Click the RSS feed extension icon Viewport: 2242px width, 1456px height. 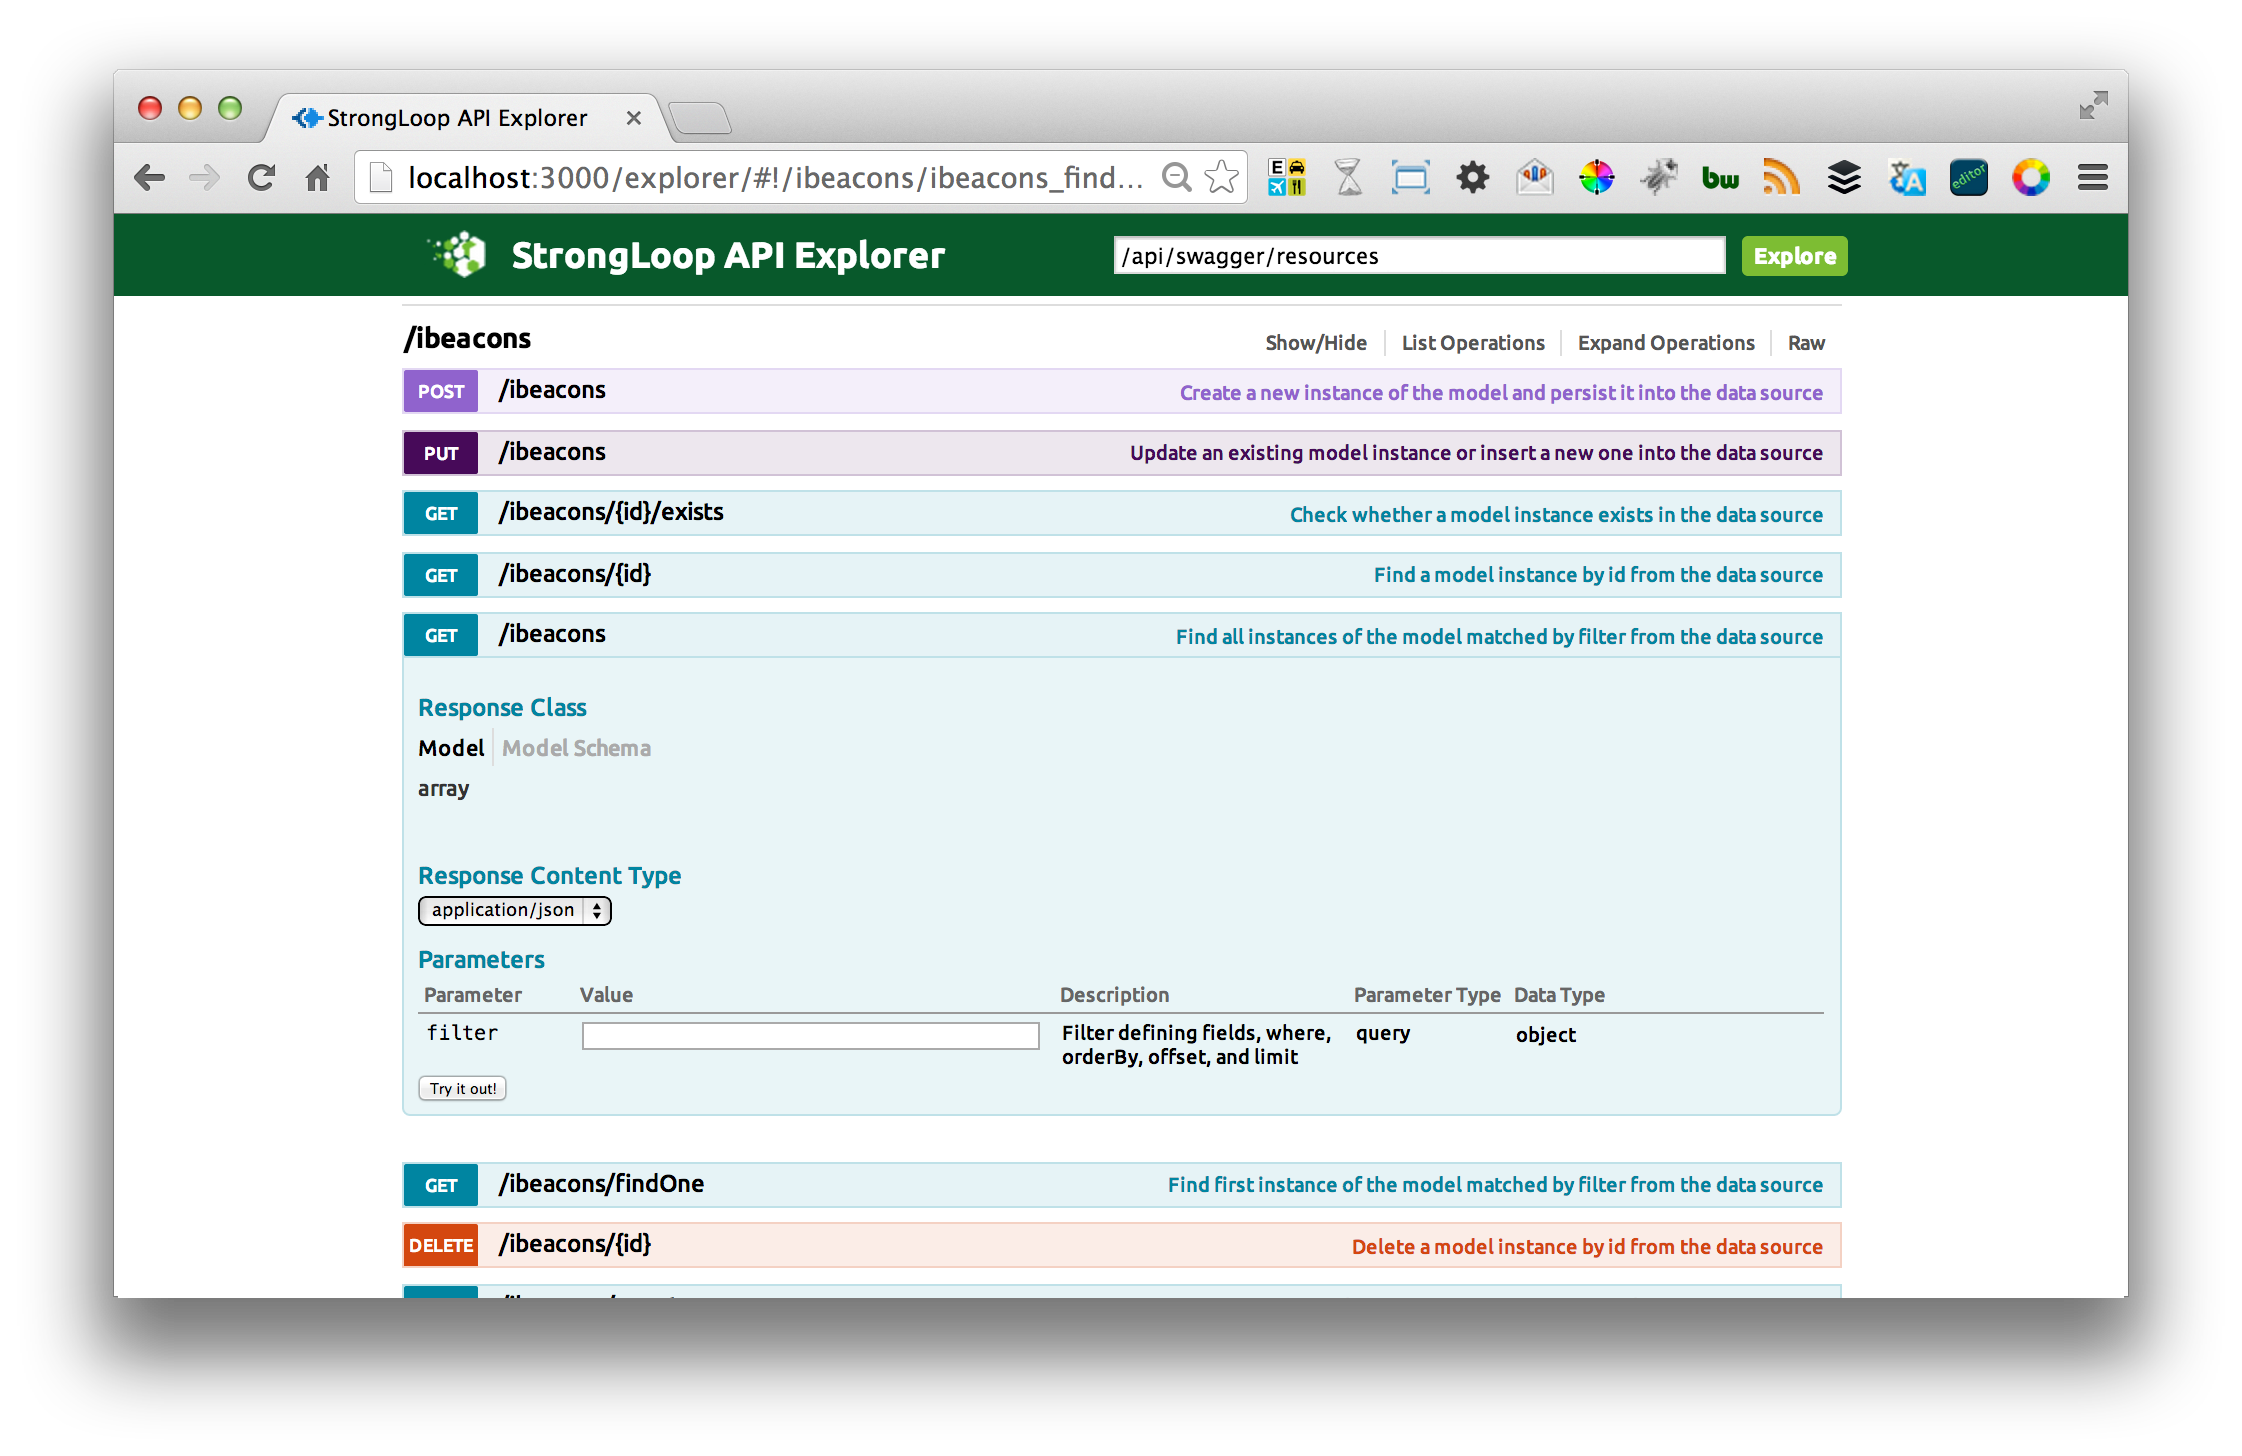1781,178
